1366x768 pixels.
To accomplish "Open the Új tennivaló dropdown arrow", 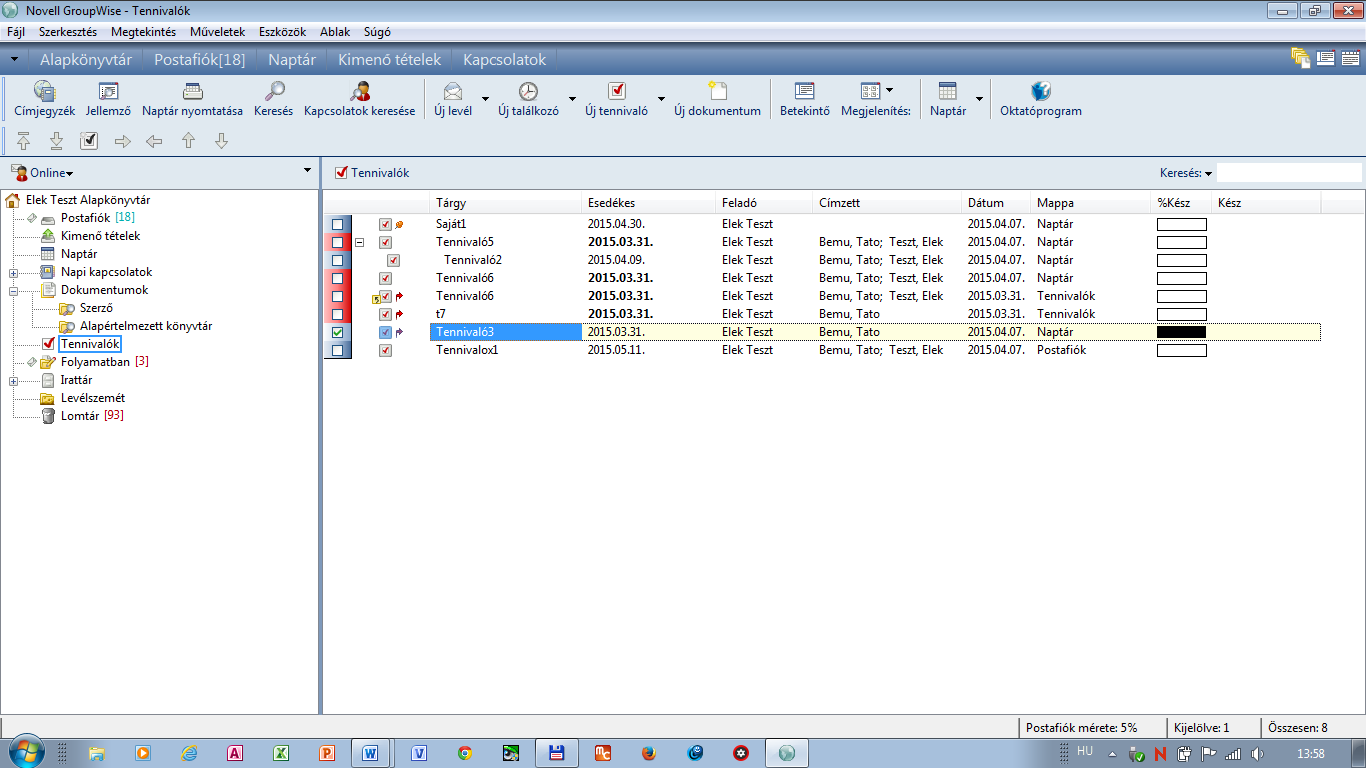I will point(661,99).
